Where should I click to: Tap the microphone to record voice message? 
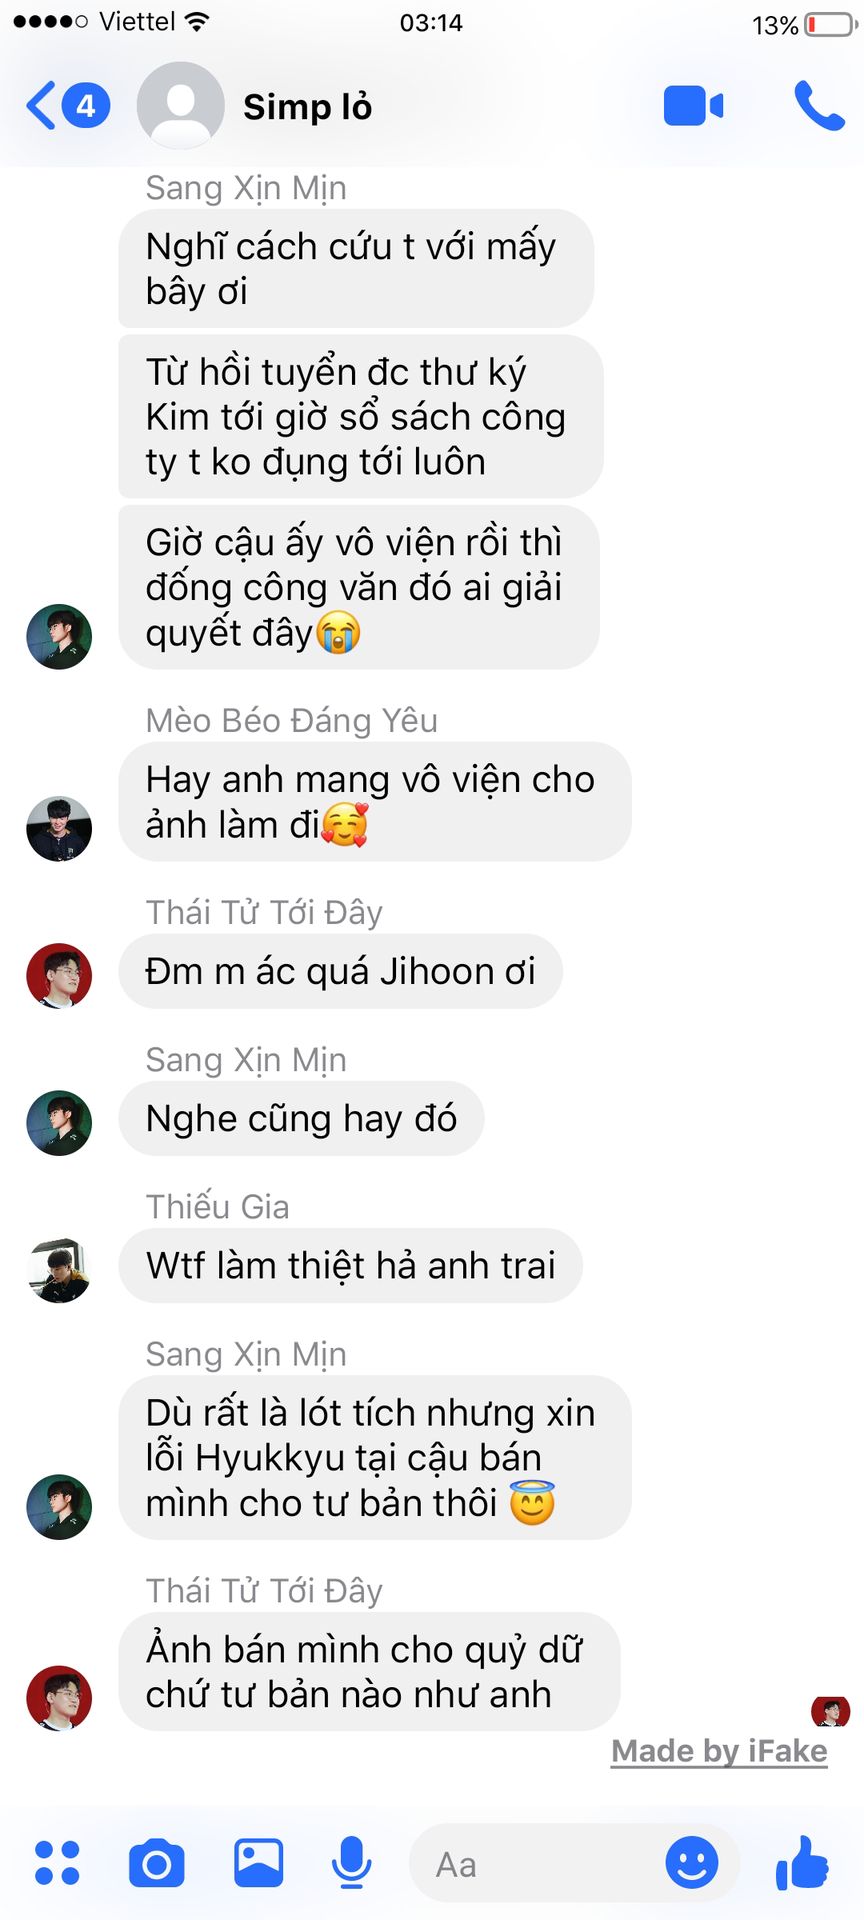(x=351, y=1863)
